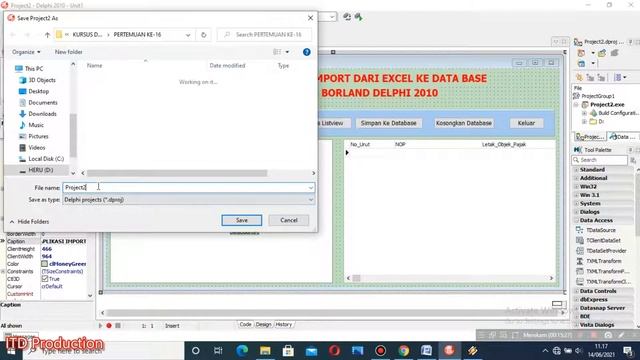Select Pictures in navigation pane
This screenshot has width=640, height=360.
click(38, 136)
